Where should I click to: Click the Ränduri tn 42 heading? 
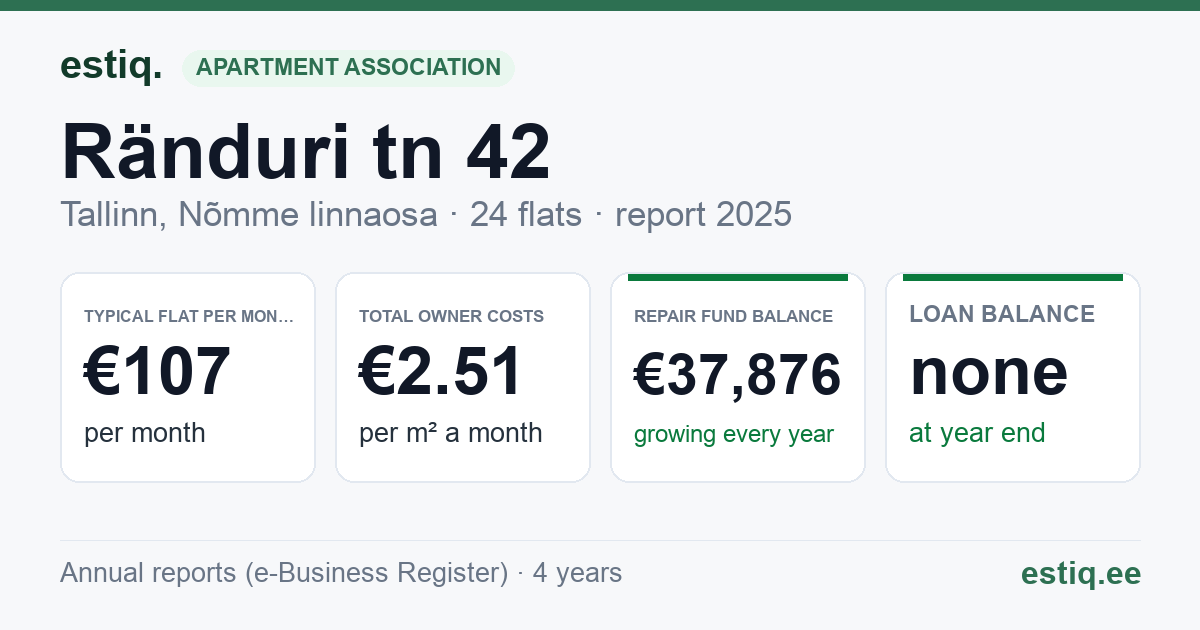click(305, 152)
